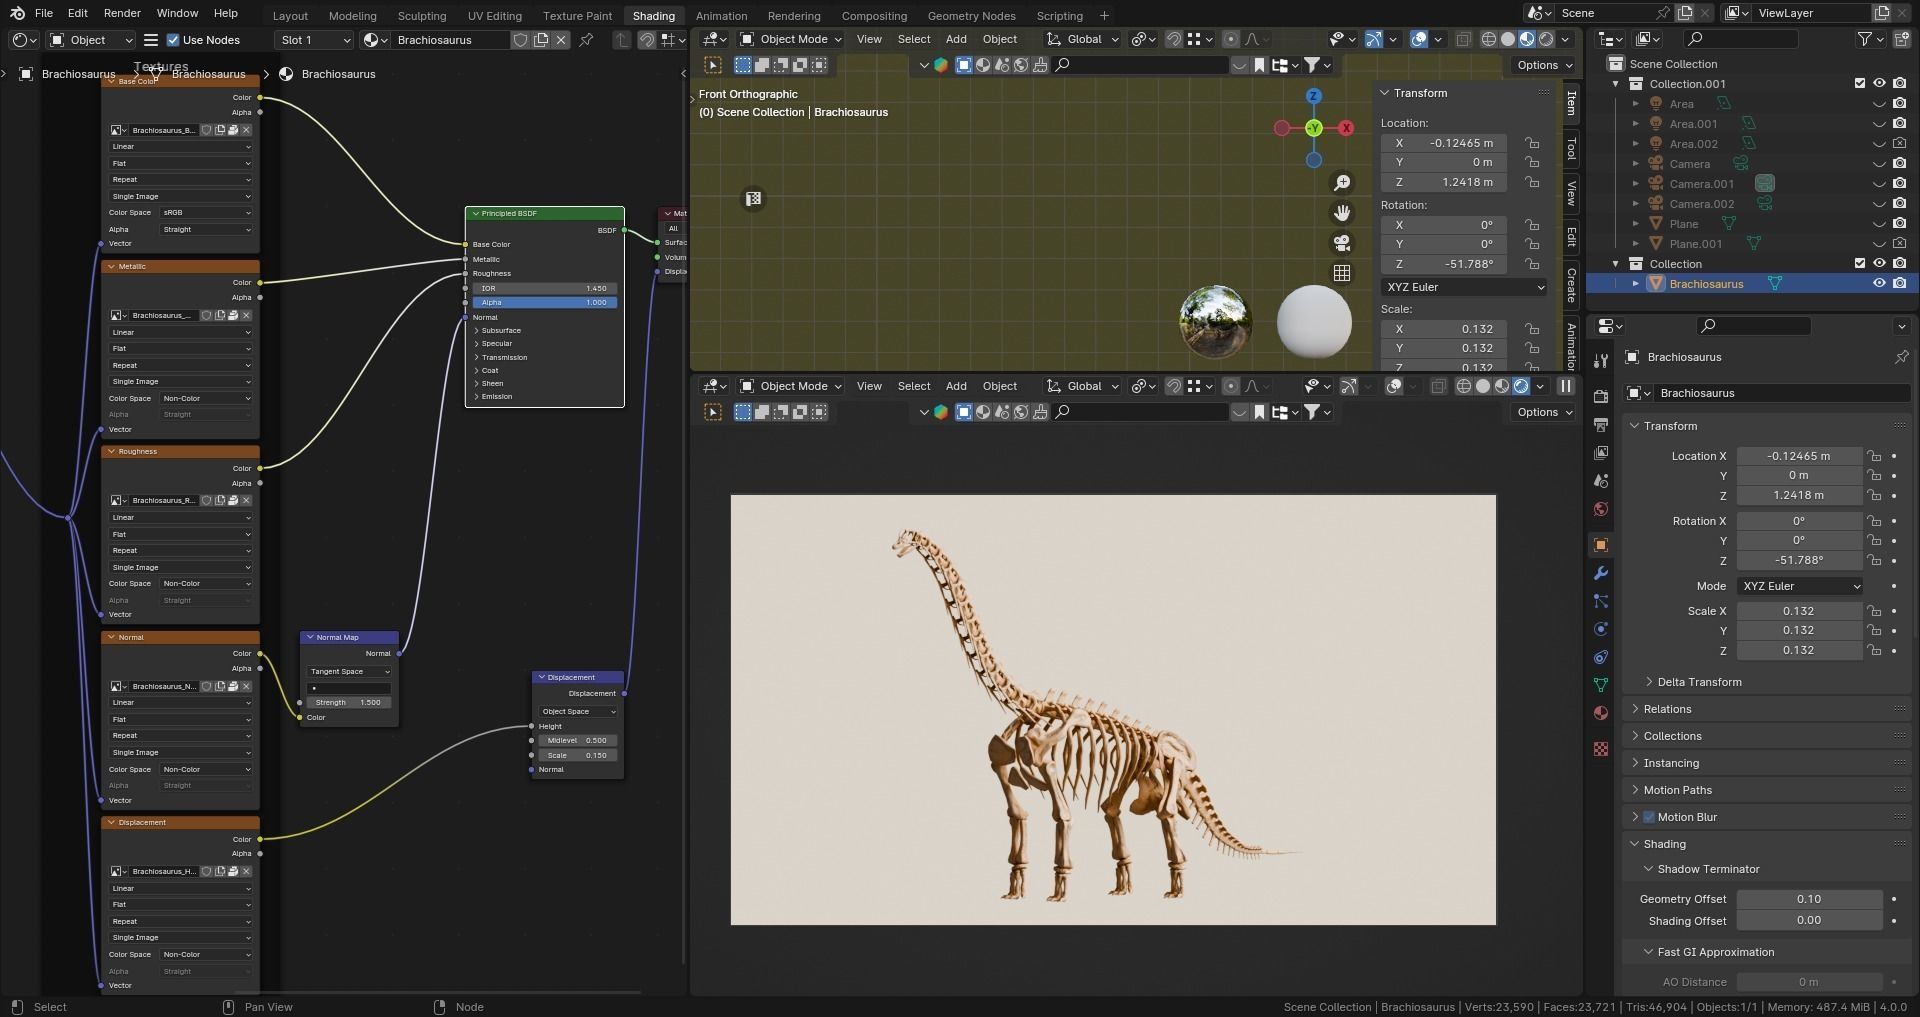Switch to the Compositing workspace tab
The height and width of the screenshot is (1017, 1920).
(x=874, y=15)
